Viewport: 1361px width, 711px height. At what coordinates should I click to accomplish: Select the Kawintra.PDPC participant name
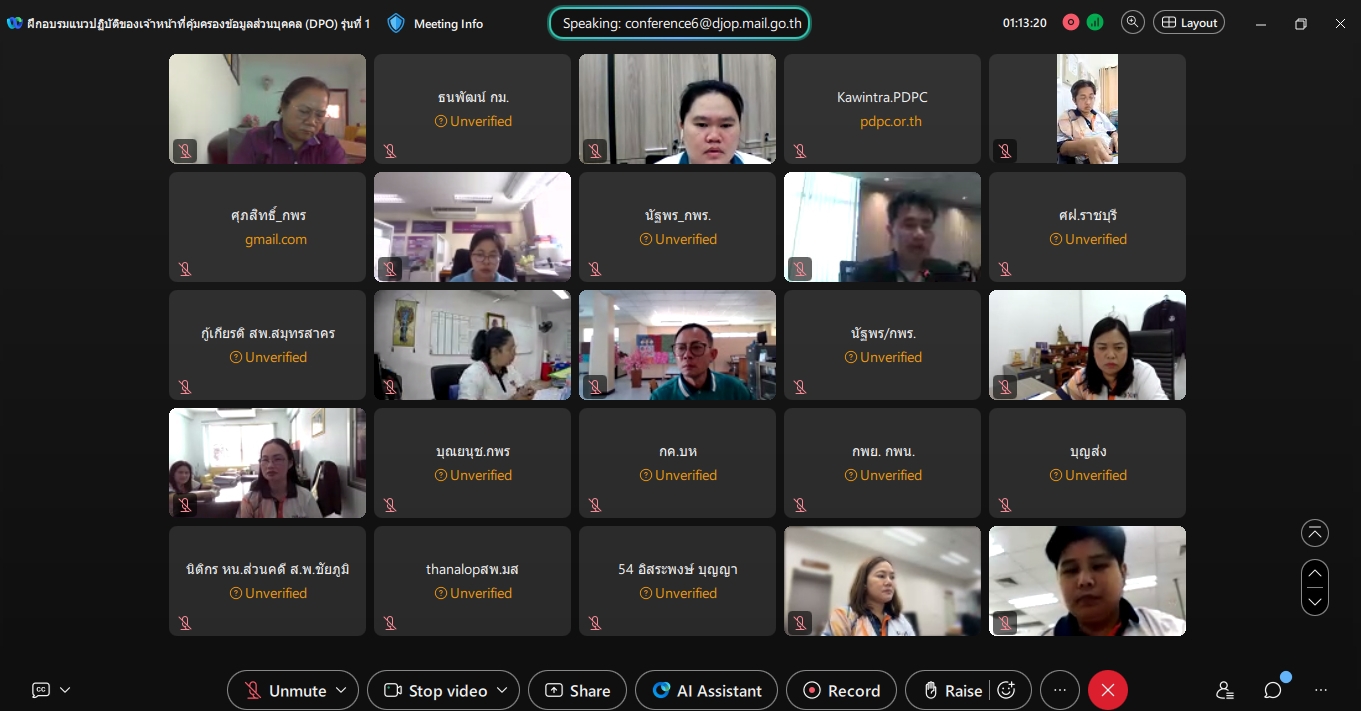pyautogui.click(x=882, y=97)
